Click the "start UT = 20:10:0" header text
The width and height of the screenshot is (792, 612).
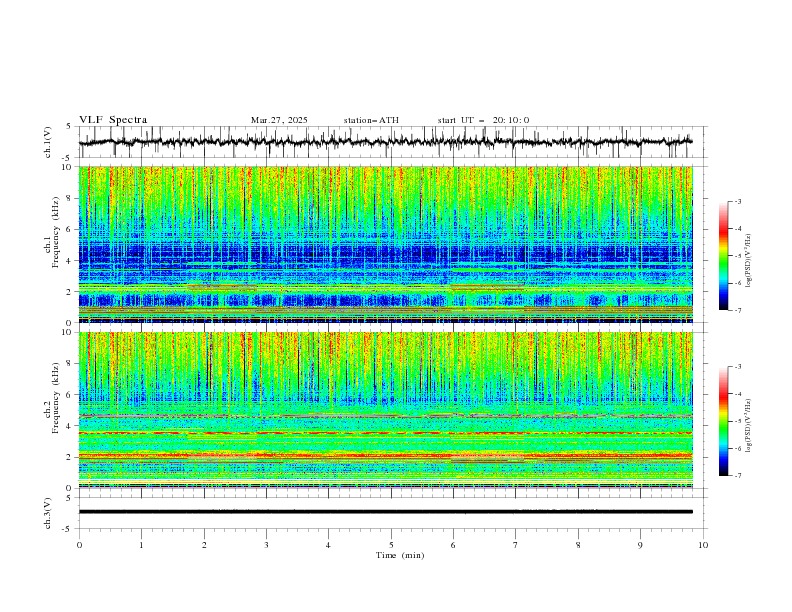click(x=483, y=120)
